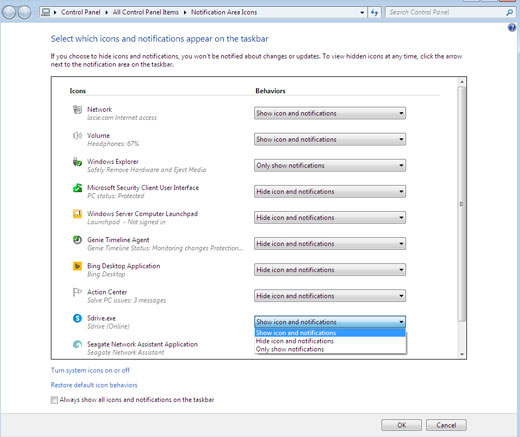Click the list scrollbar down arrow
520x437 pixels.
click(462, 354)
